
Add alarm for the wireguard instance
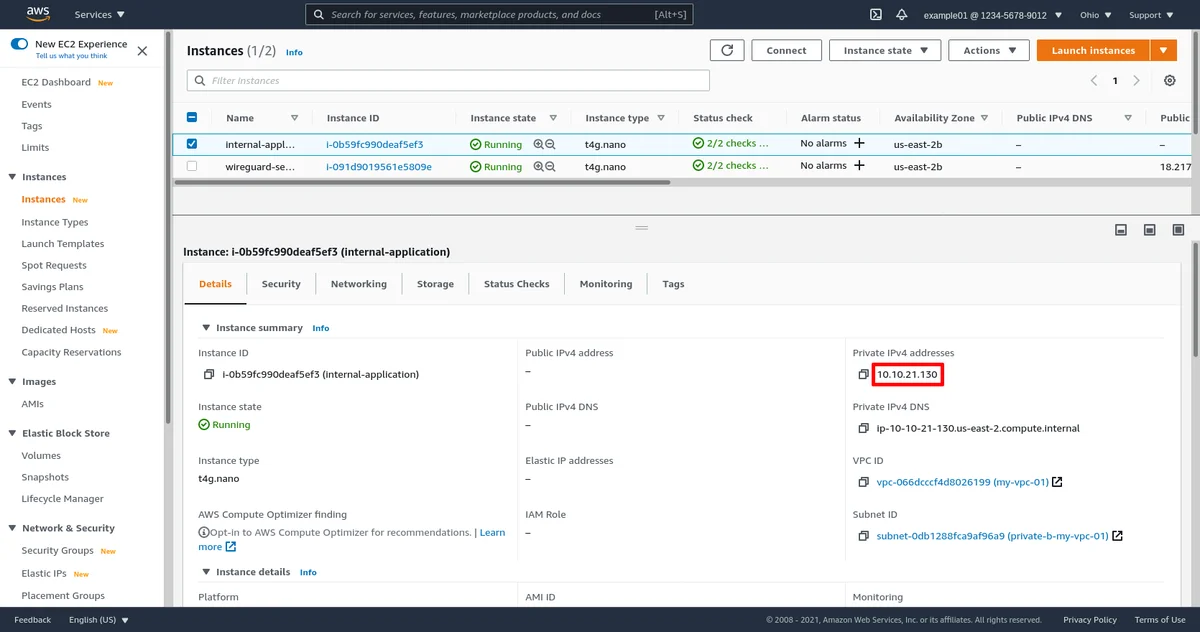[858, 166]
